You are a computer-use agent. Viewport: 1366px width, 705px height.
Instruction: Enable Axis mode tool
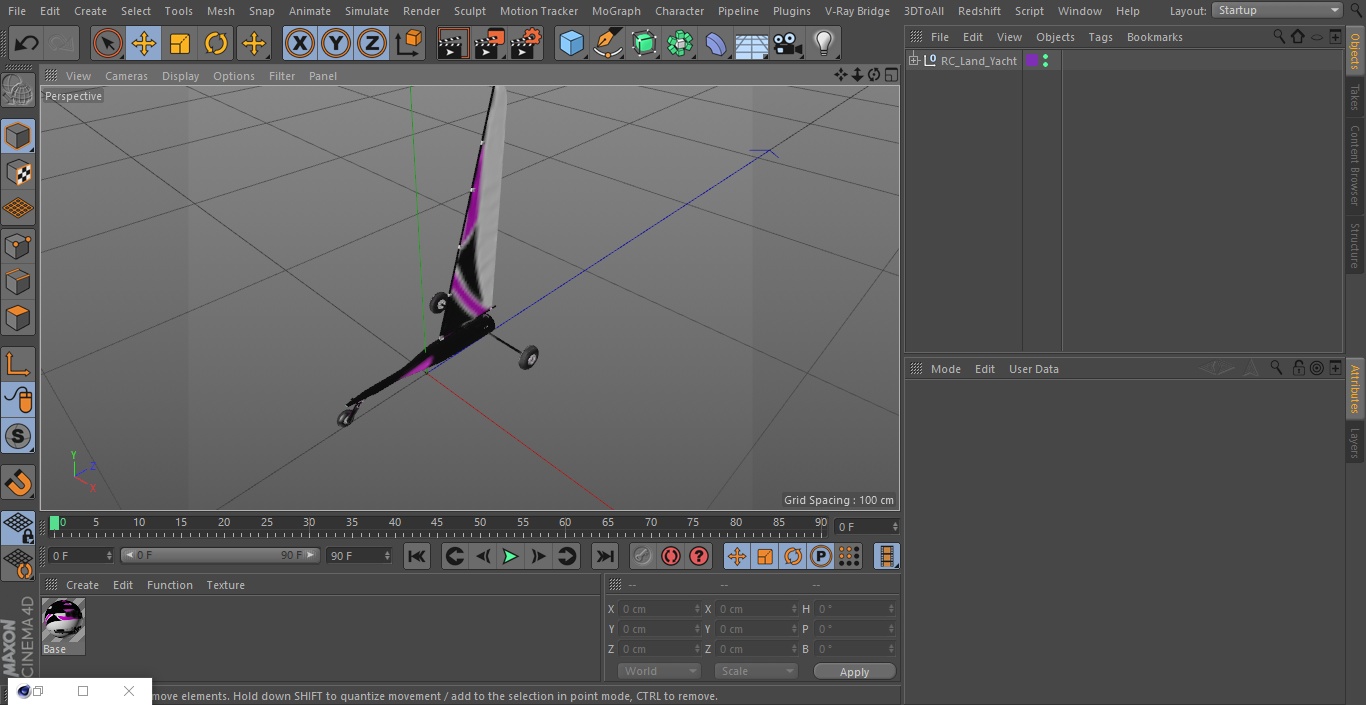click(x=18, y=364)
